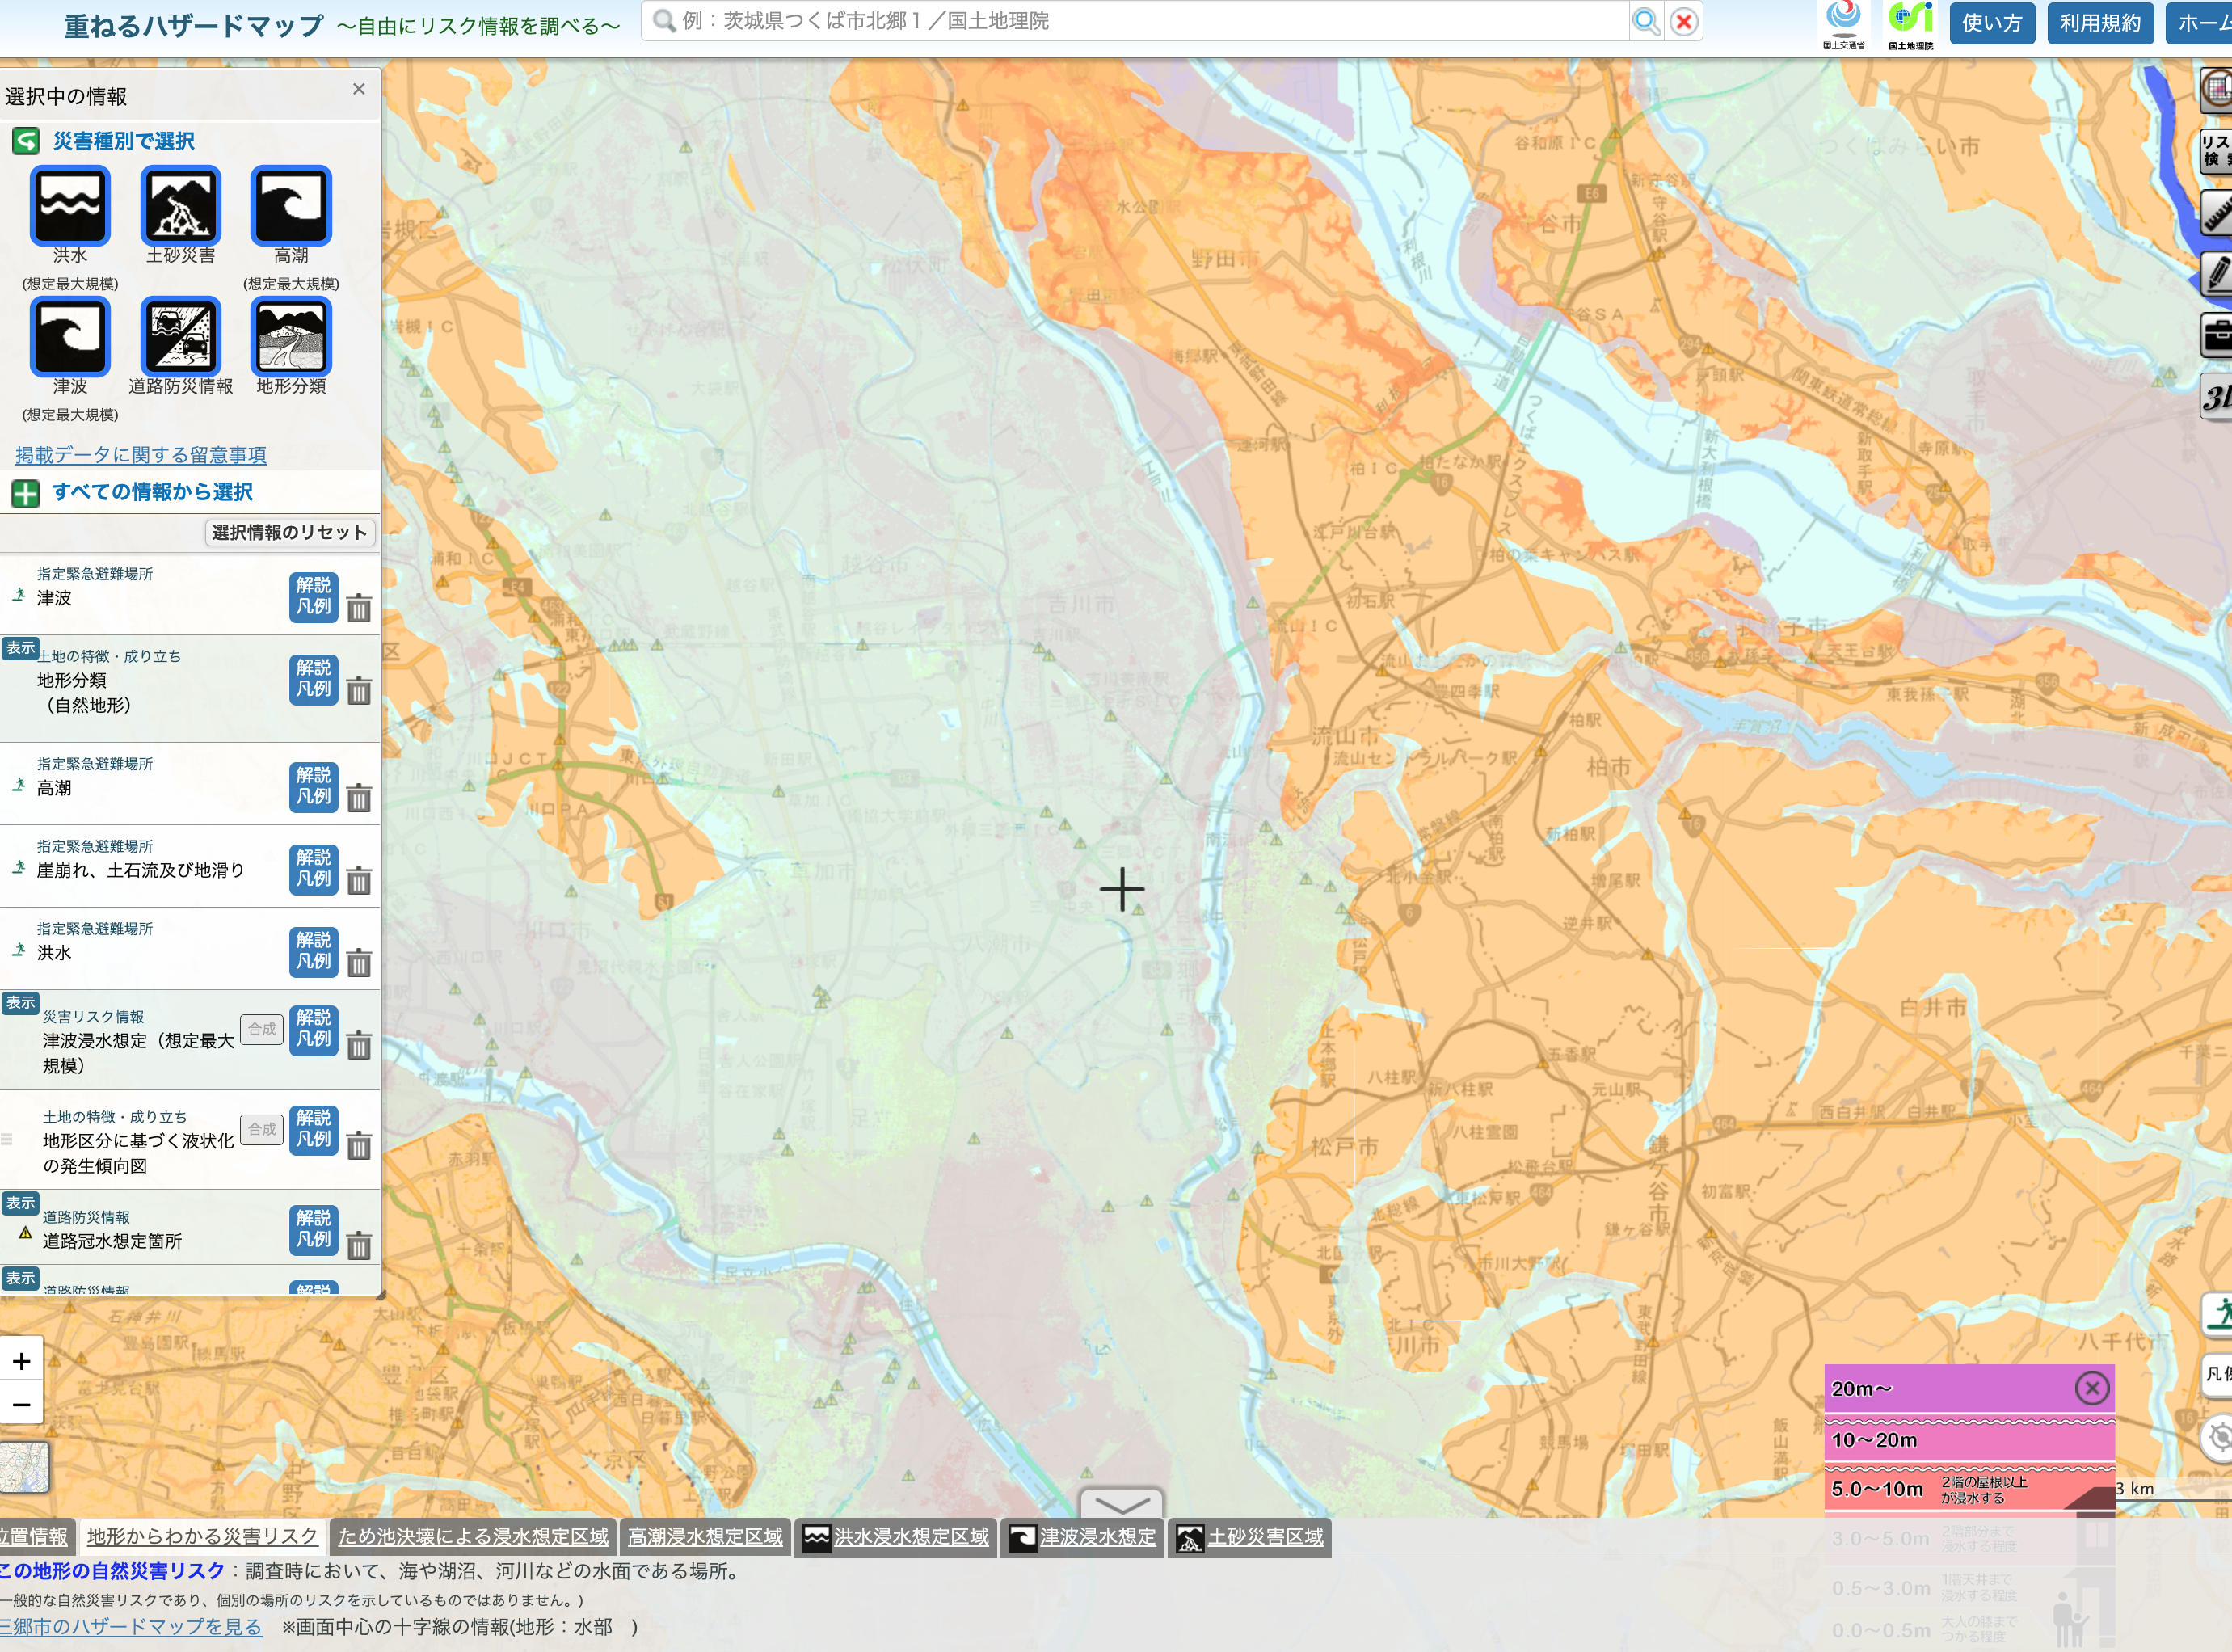Open 解説凡例 for 液状化の発生傾向図

click(313, 1130)
